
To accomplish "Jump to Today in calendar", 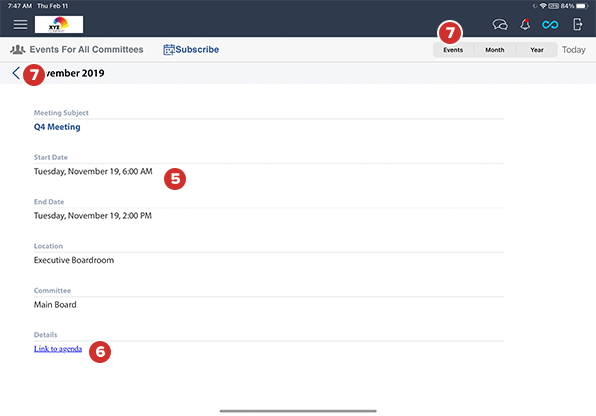I will click(574, 50).
